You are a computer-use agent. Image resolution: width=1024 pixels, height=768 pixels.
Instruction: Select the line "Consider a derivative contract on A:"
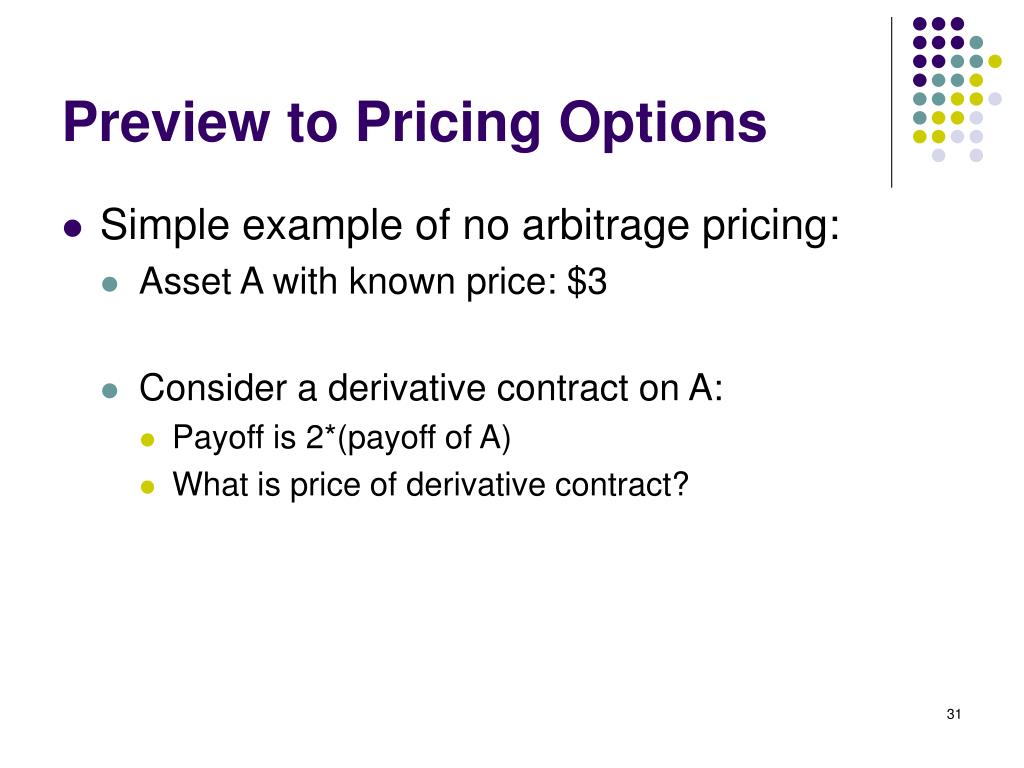tap(431, 389)
